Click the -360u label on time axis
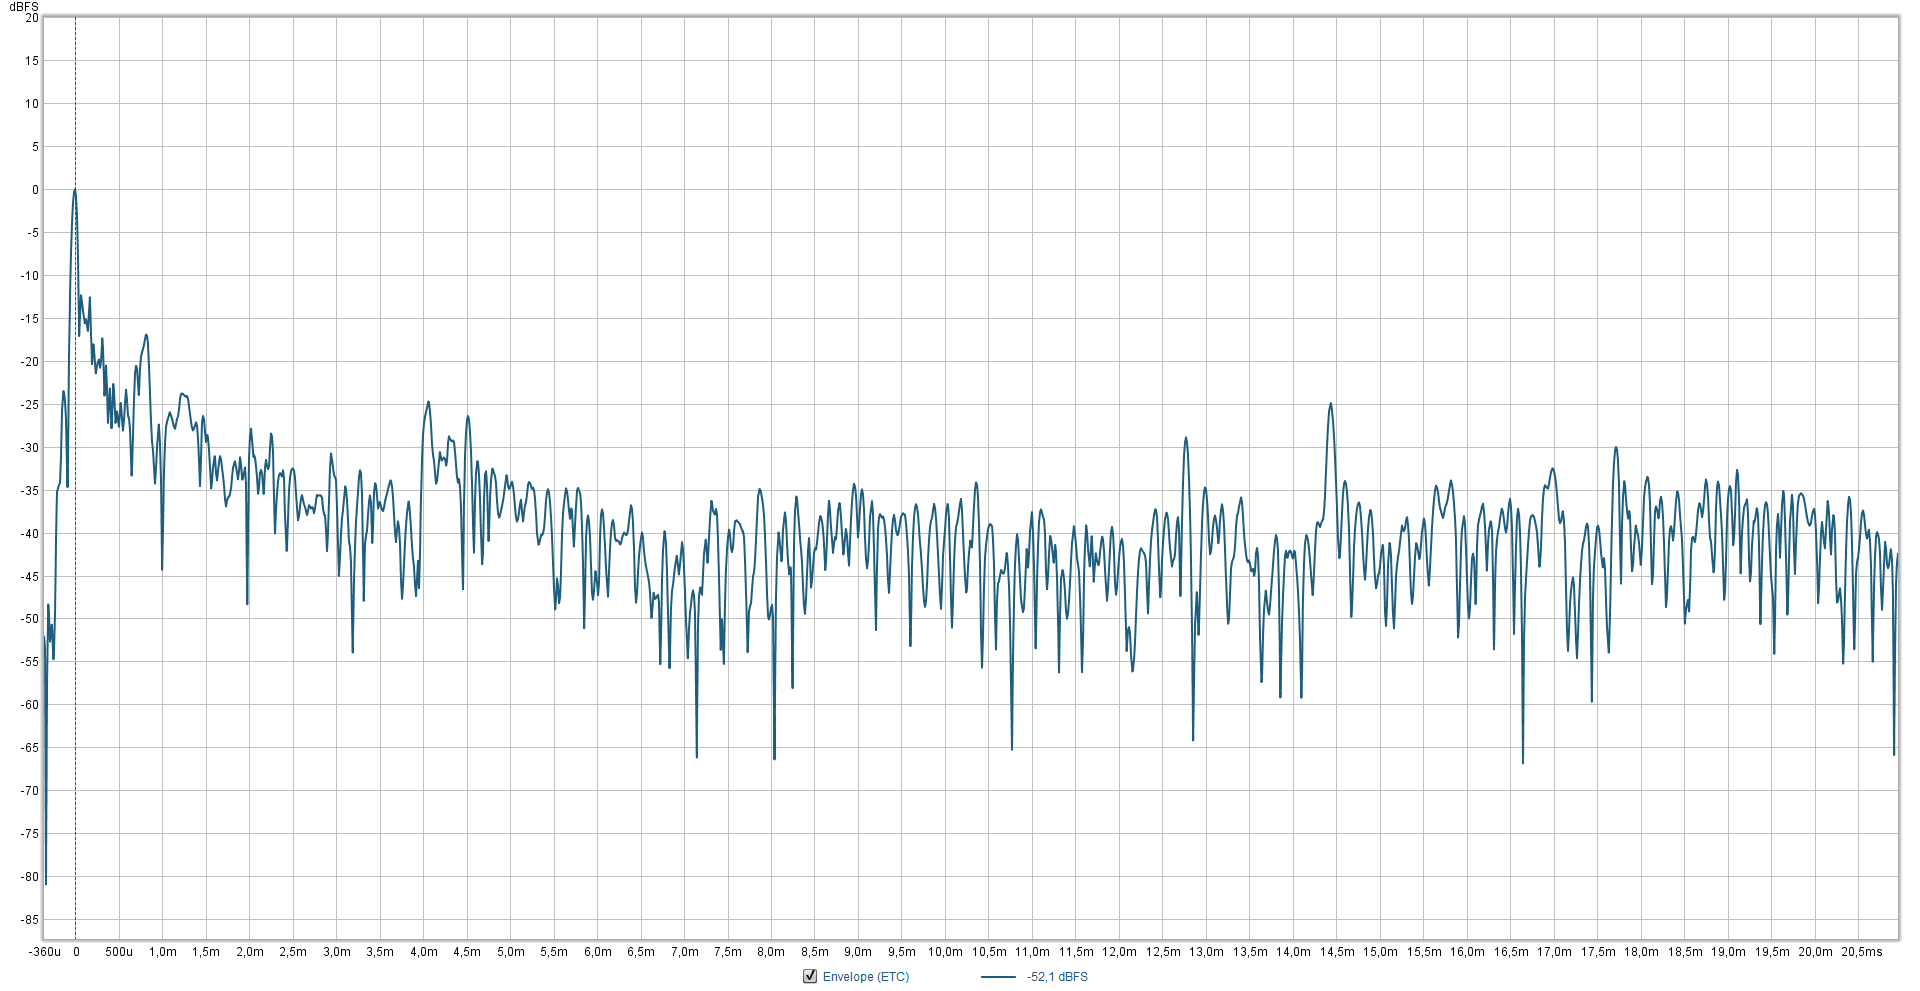 [45, 952]
